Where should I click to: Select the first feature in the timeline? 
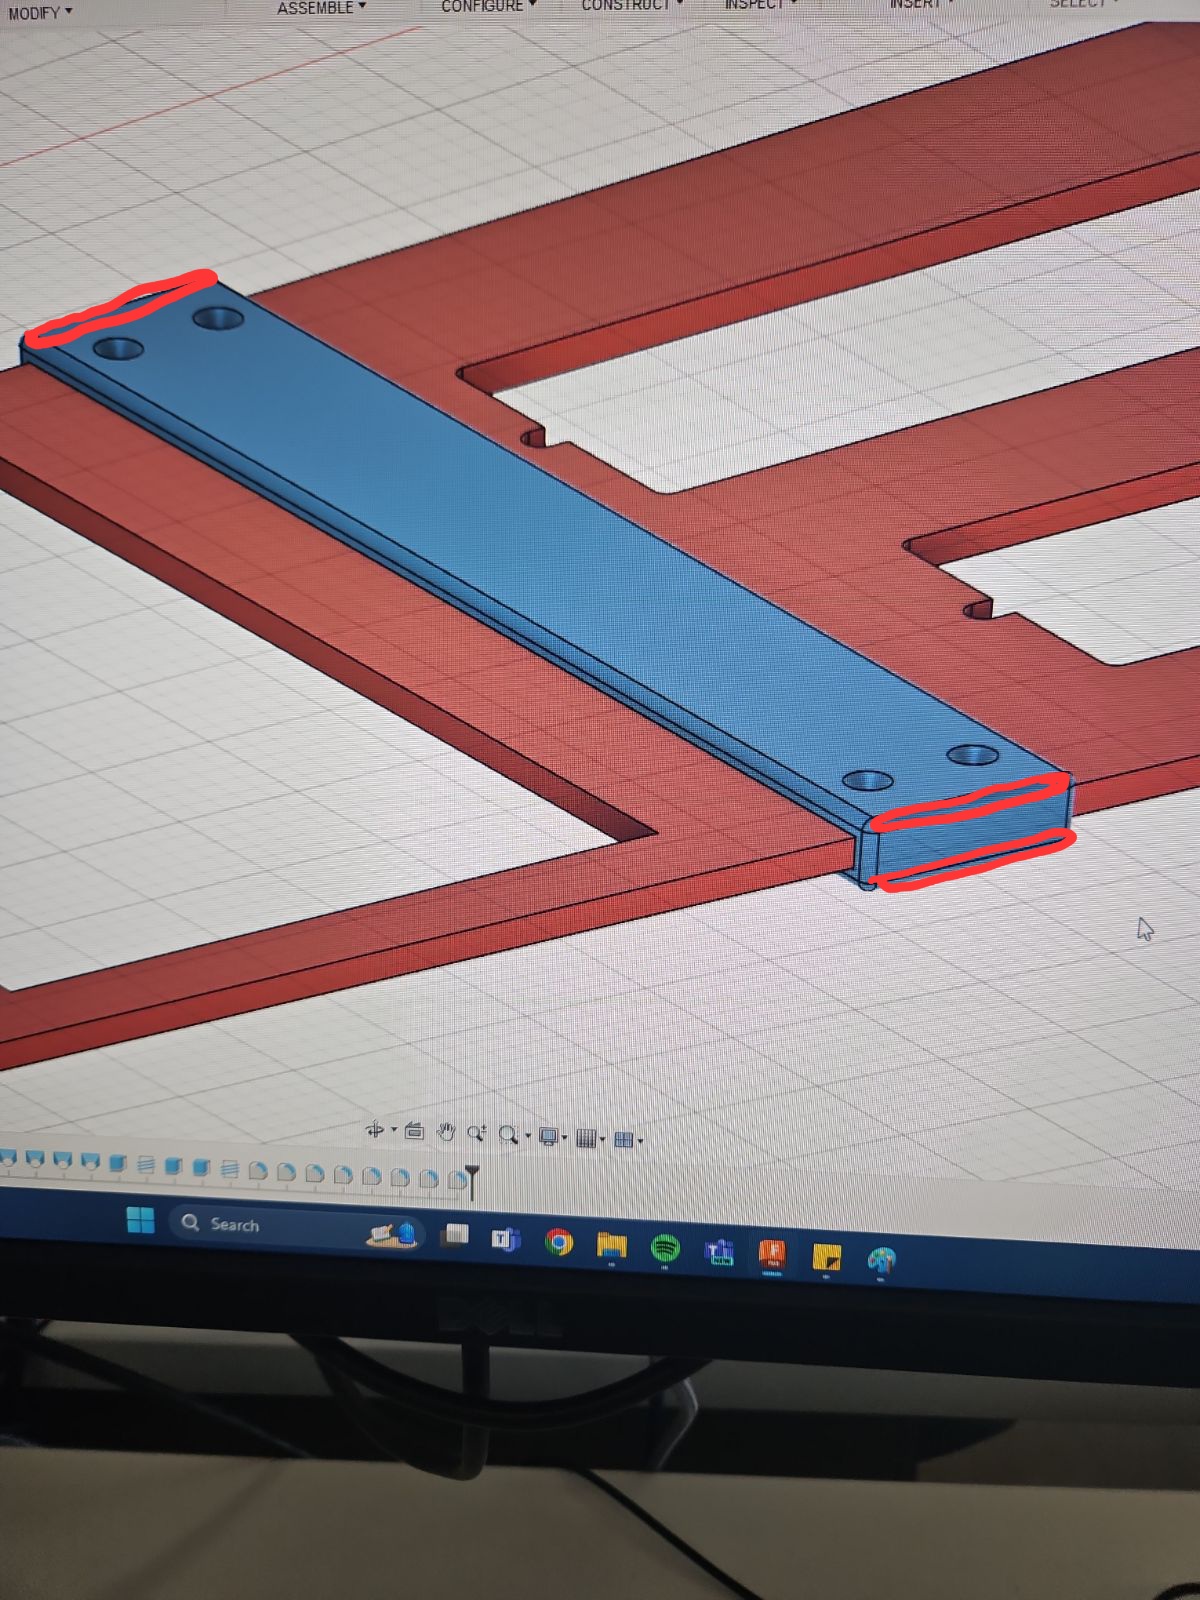pyautogui.click(x=8, y=1160)
